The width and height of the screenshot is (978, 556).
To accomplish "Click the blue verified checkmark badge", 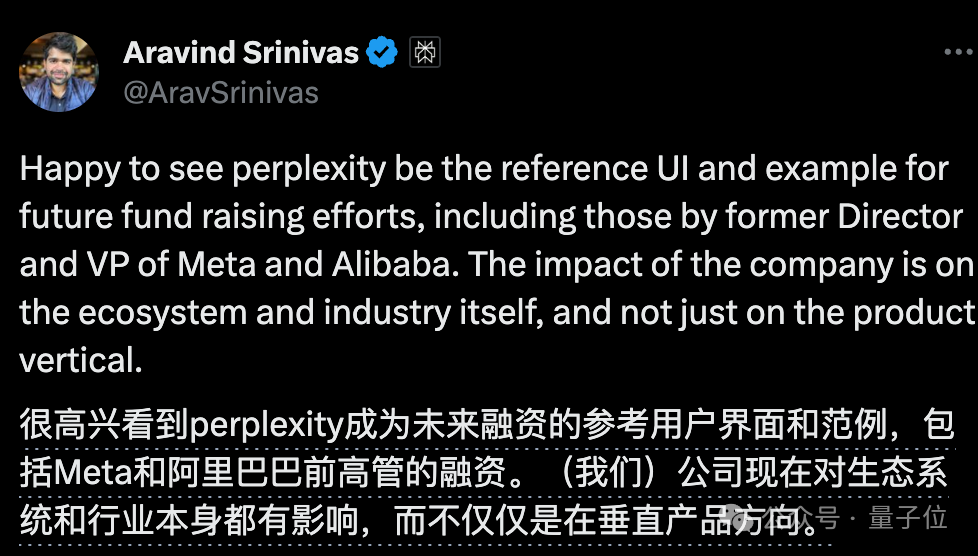I will [383, 53].
